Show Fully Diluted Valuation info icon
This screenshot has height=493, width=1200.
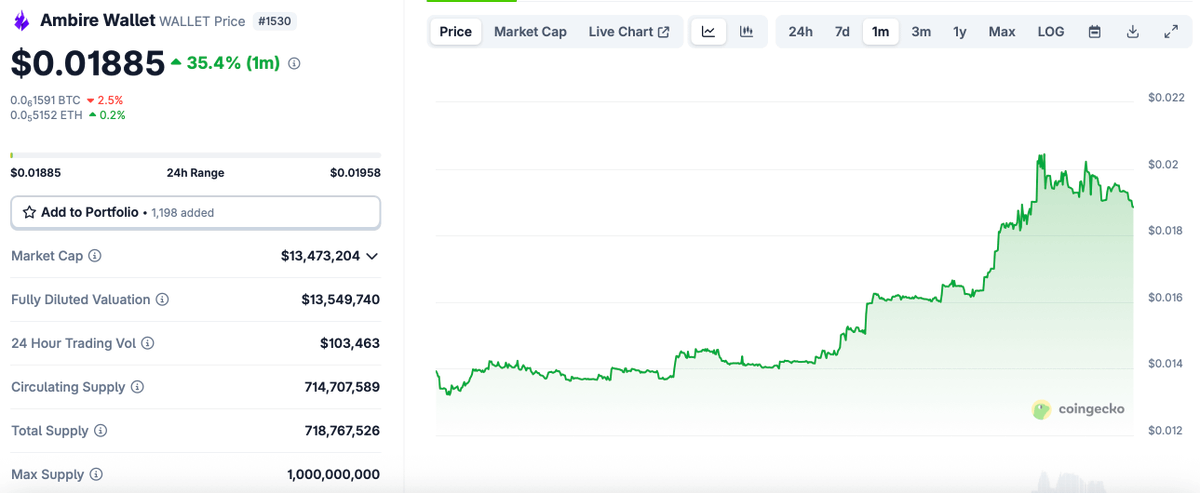click(x=162, y=300)
